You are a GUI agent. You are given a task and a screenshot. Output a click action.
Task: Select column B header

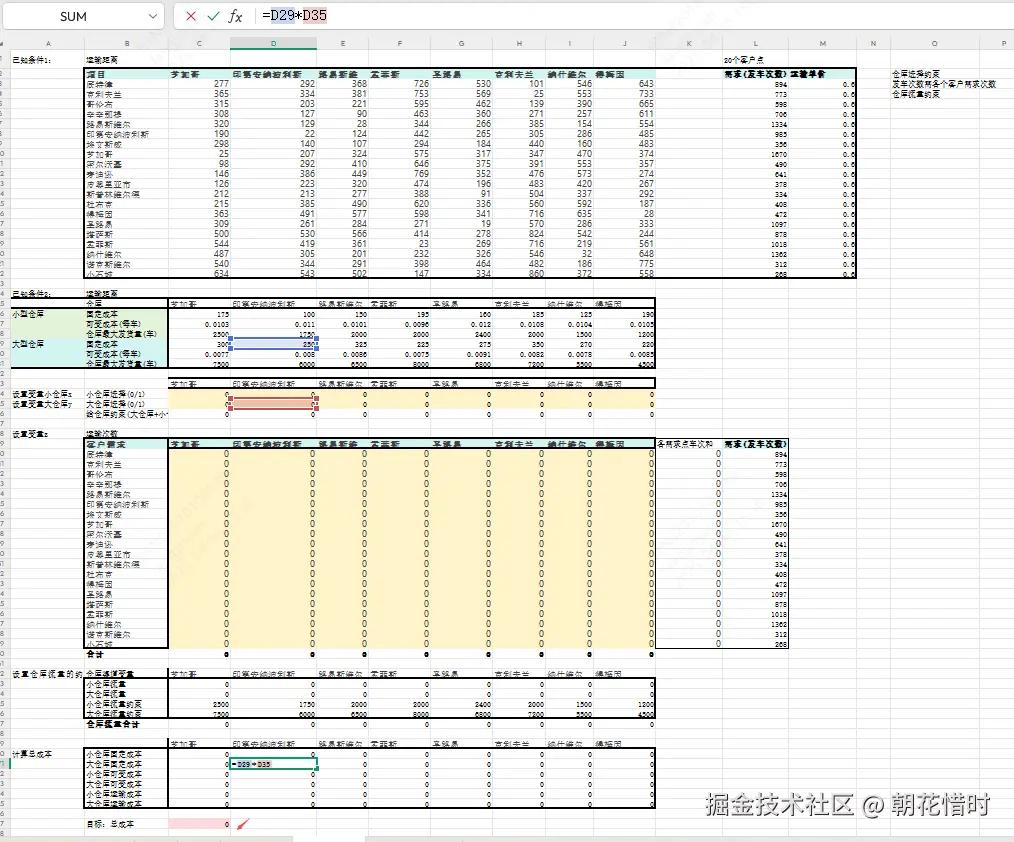click(x=127, y=43)
